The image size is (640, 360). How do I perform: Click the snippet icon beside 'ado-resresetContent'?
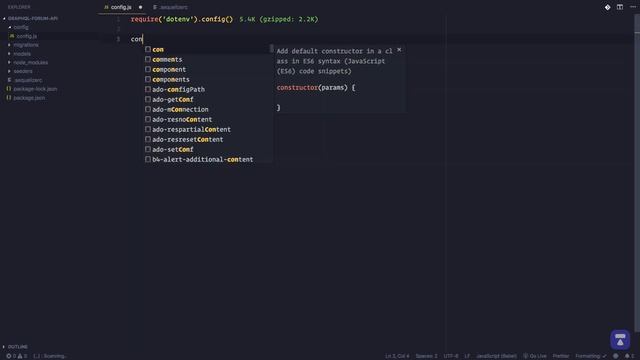[x=148, y=139]
